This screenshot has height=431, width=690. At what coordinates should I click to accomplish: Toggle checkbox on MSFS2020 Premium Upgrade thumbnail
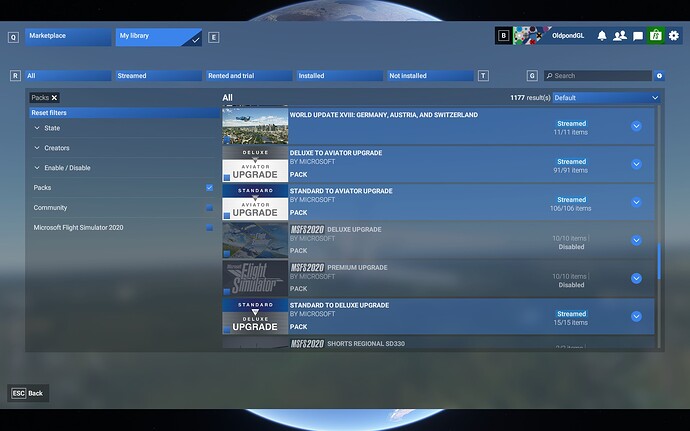227,292
